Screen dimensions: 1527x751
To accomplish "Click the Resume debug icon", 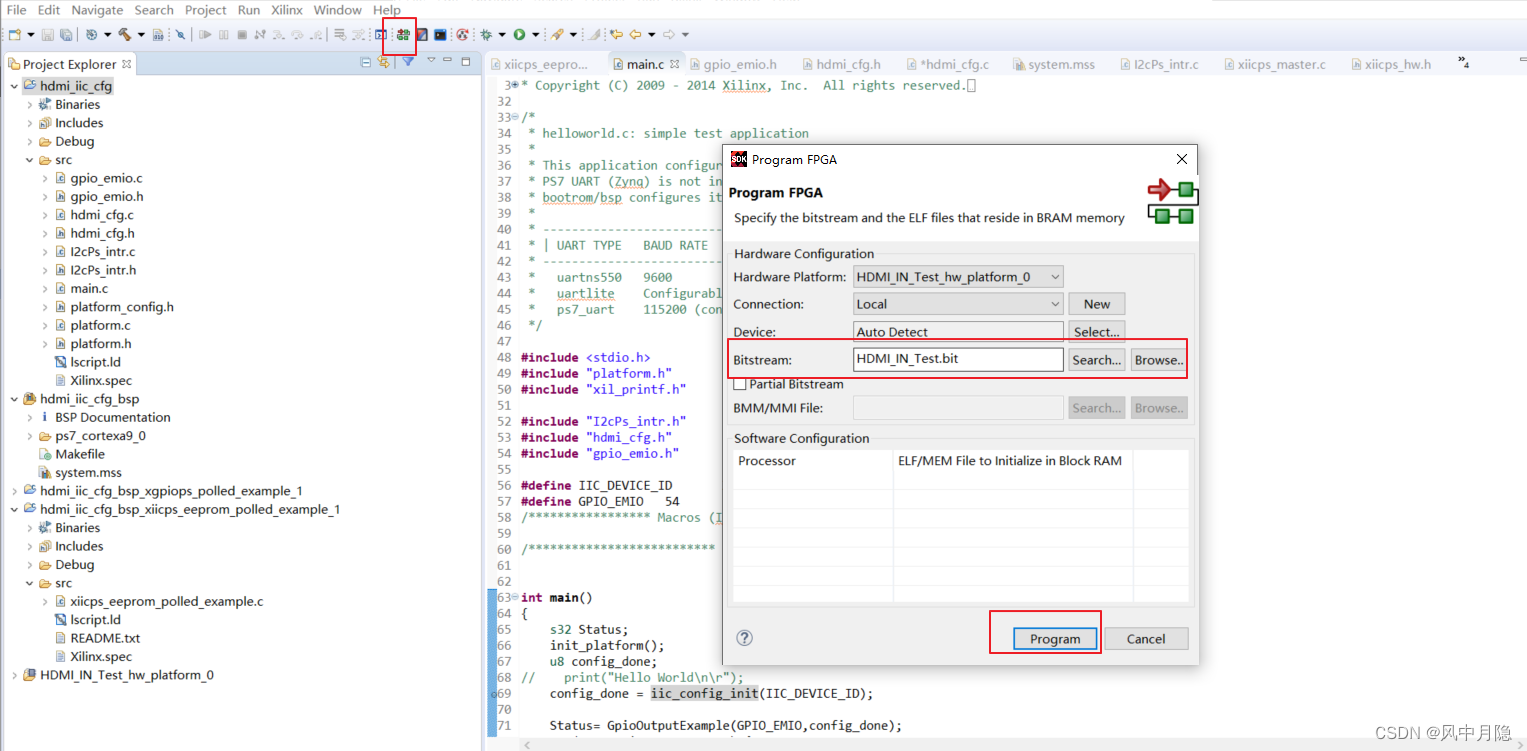I will [205, 34].
